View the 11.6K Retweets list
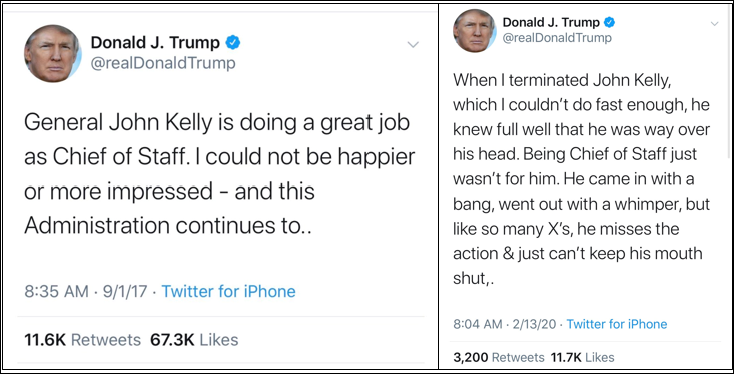 82,340
